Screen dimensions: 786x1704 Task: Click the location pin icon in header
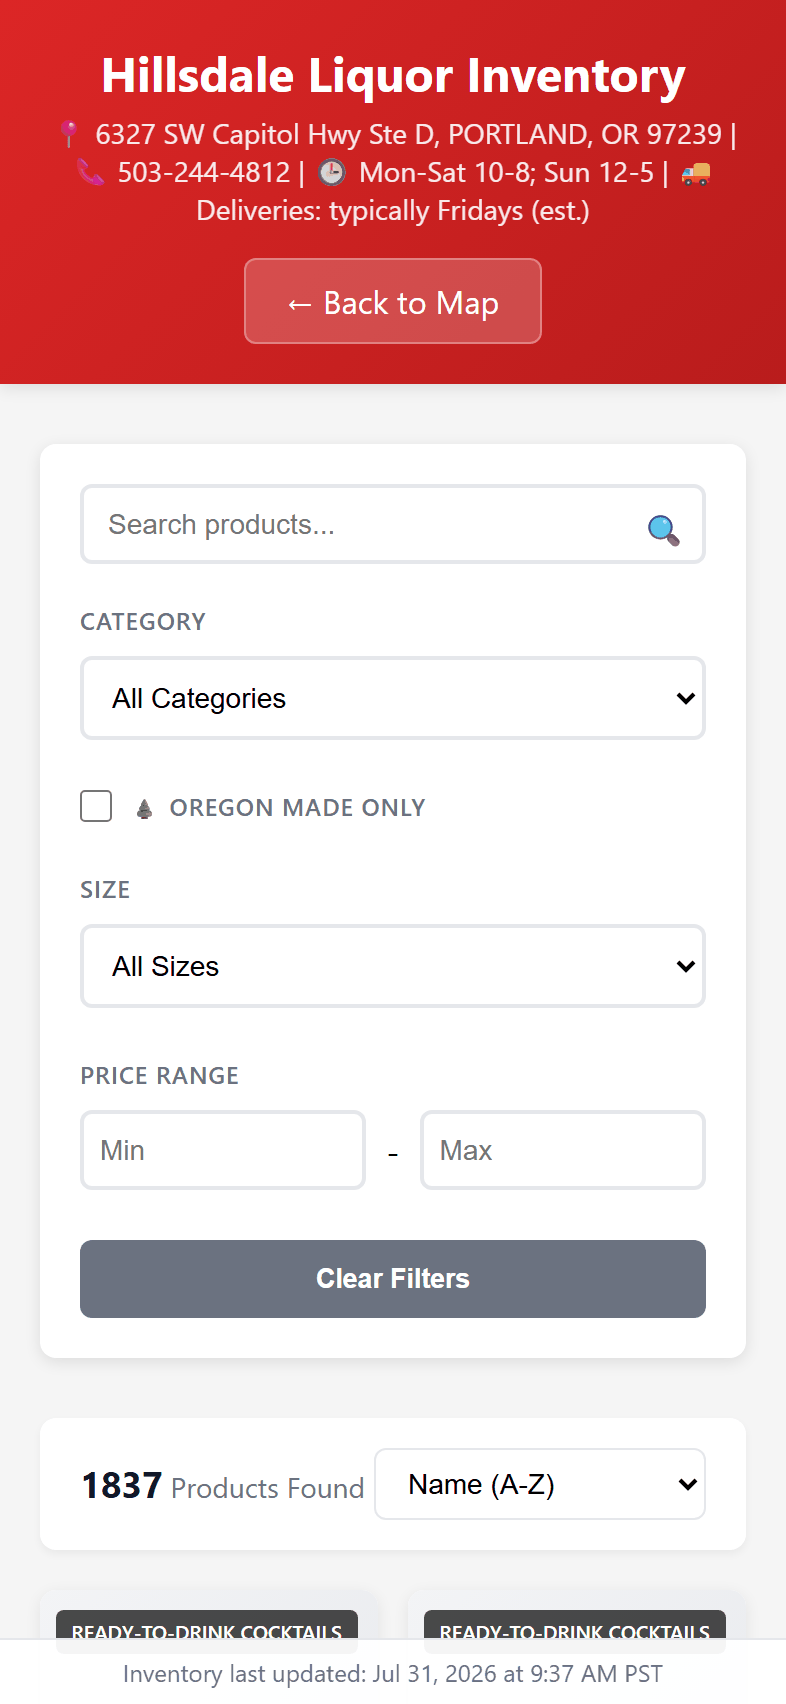[69, 134]
